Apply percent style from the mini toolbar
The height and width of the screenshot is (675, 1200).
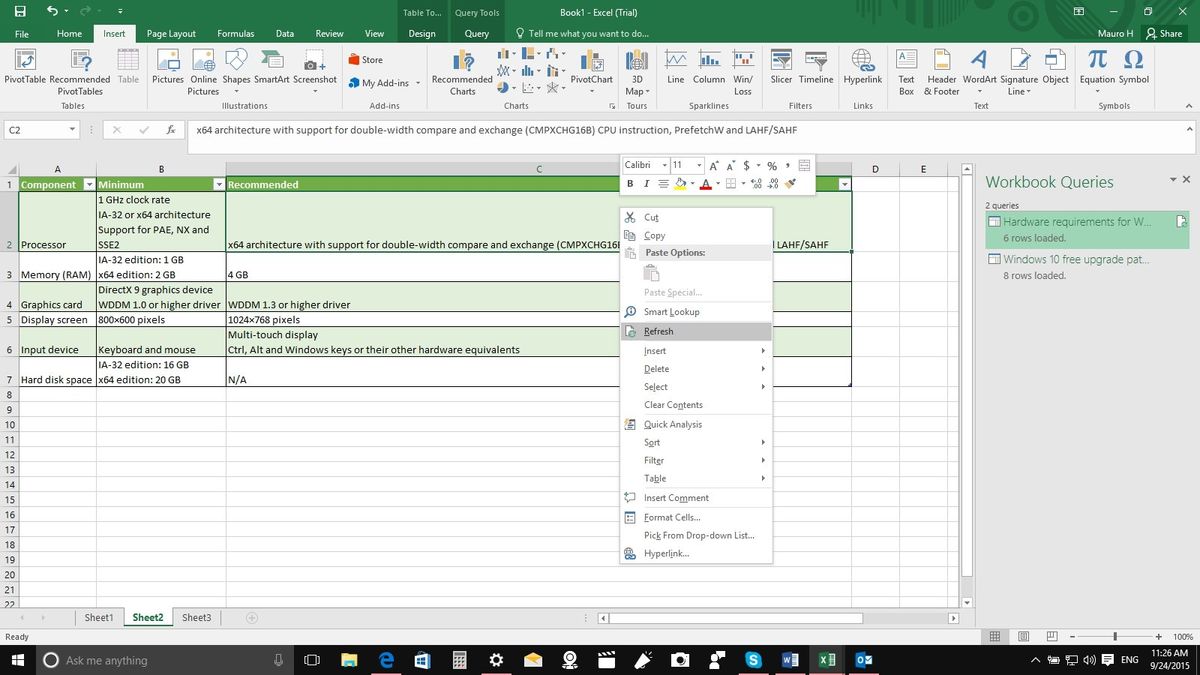tap(772, 165)
